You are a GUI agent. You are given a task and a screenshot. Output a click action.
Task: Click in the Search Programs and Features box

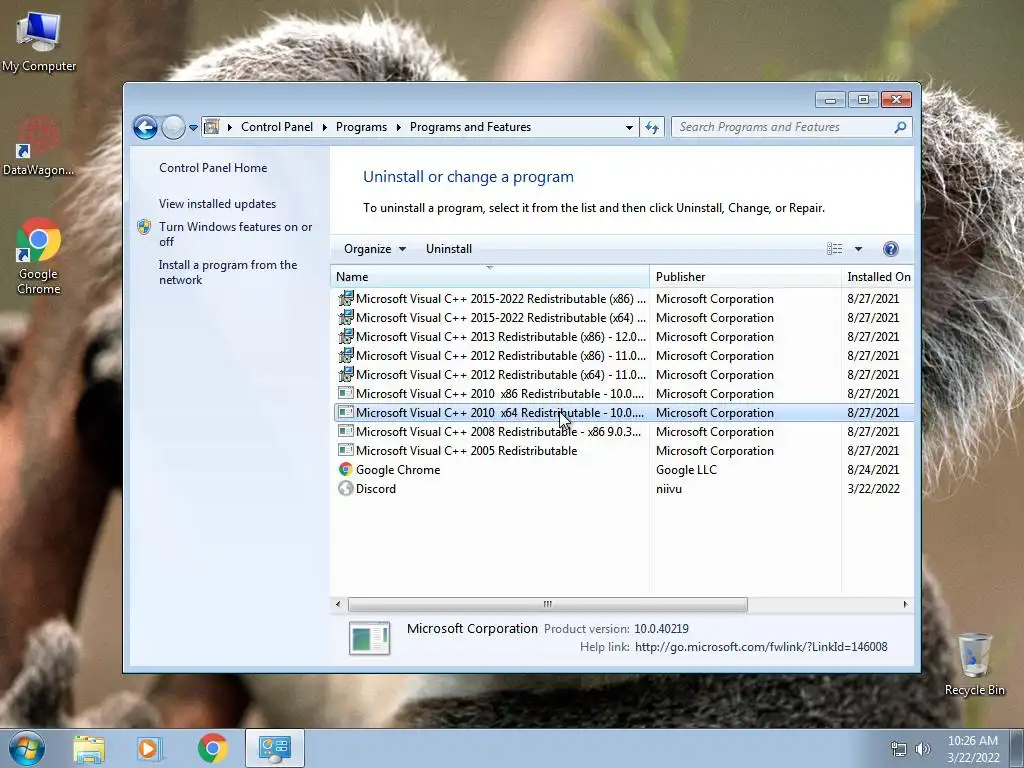(x=784, y=127)
